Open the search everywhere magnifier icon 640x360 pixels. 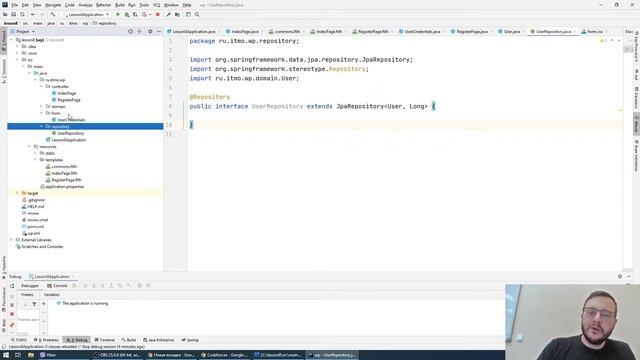197,14
